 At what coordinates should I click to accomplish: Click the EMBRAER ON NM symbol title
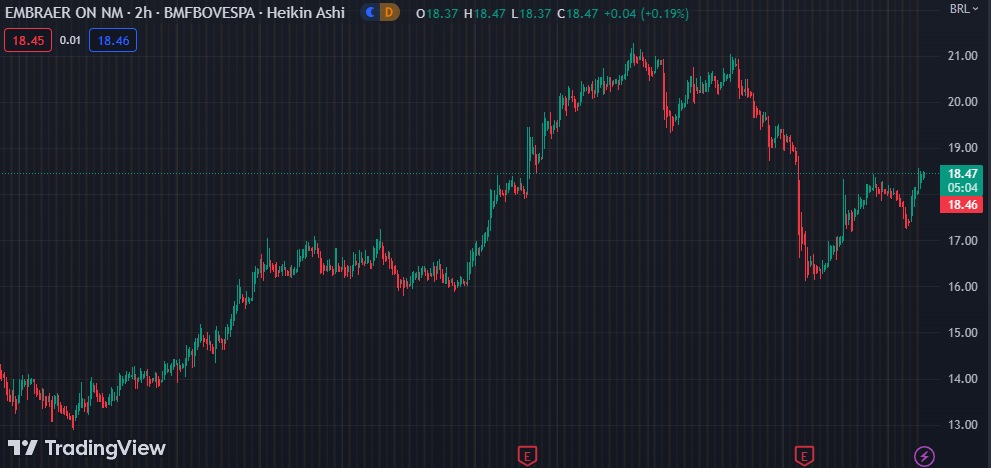[x=62, y=12]
